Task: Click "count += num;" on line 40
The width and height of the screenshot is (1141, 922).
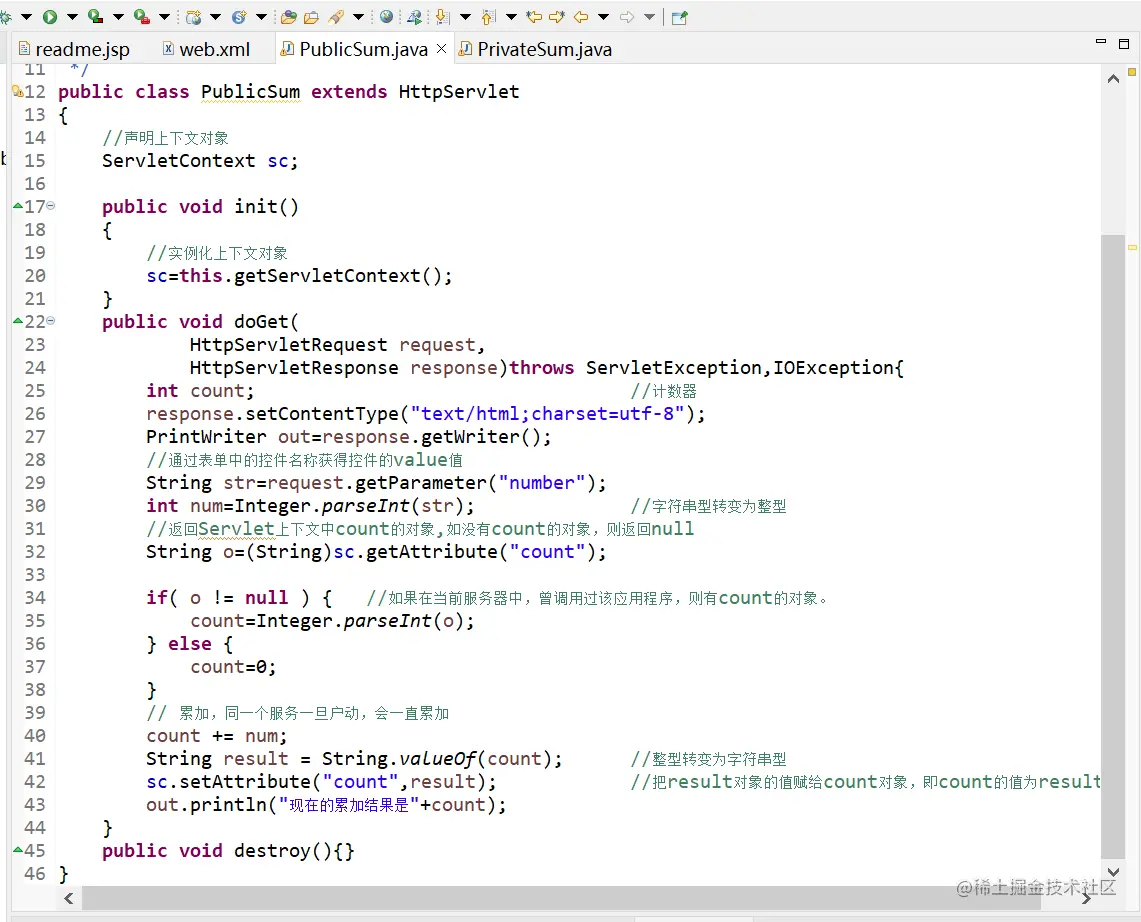Action: (x=217, y=736)
